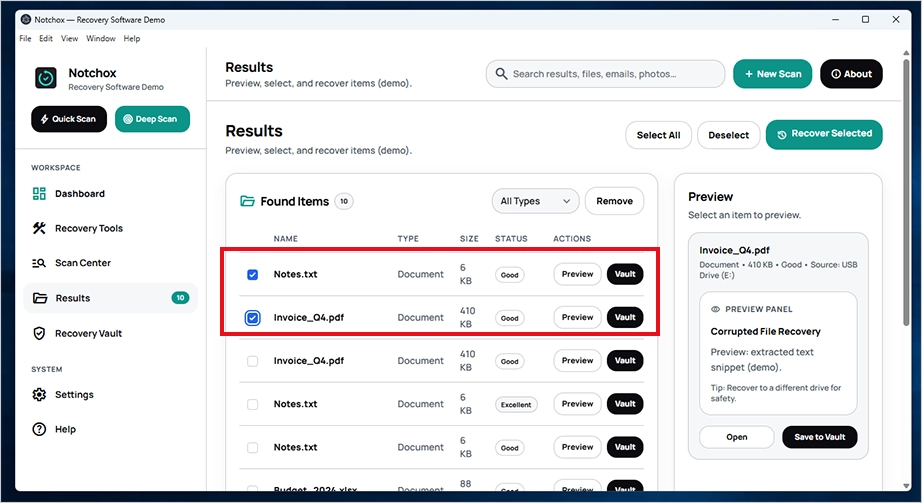922x503 pixels.
Task: Preview the first Notes.txt file
Action: tap(577, 274)
